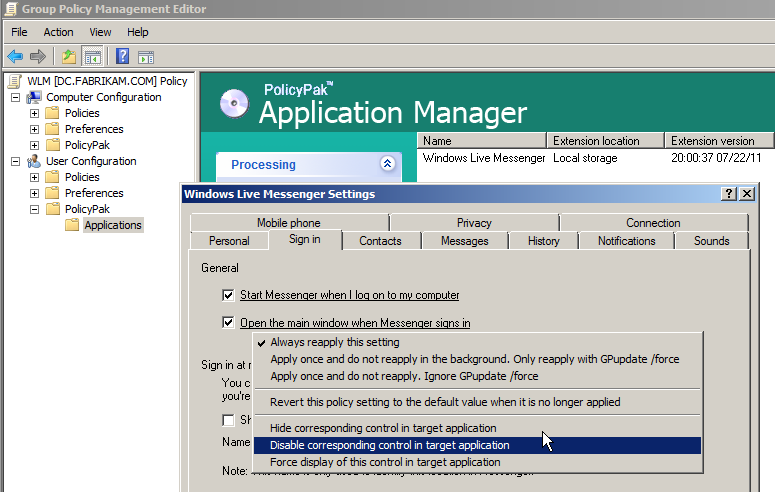
Task: Collapse the Processing panel chevron
Action: tap(387, 164)
